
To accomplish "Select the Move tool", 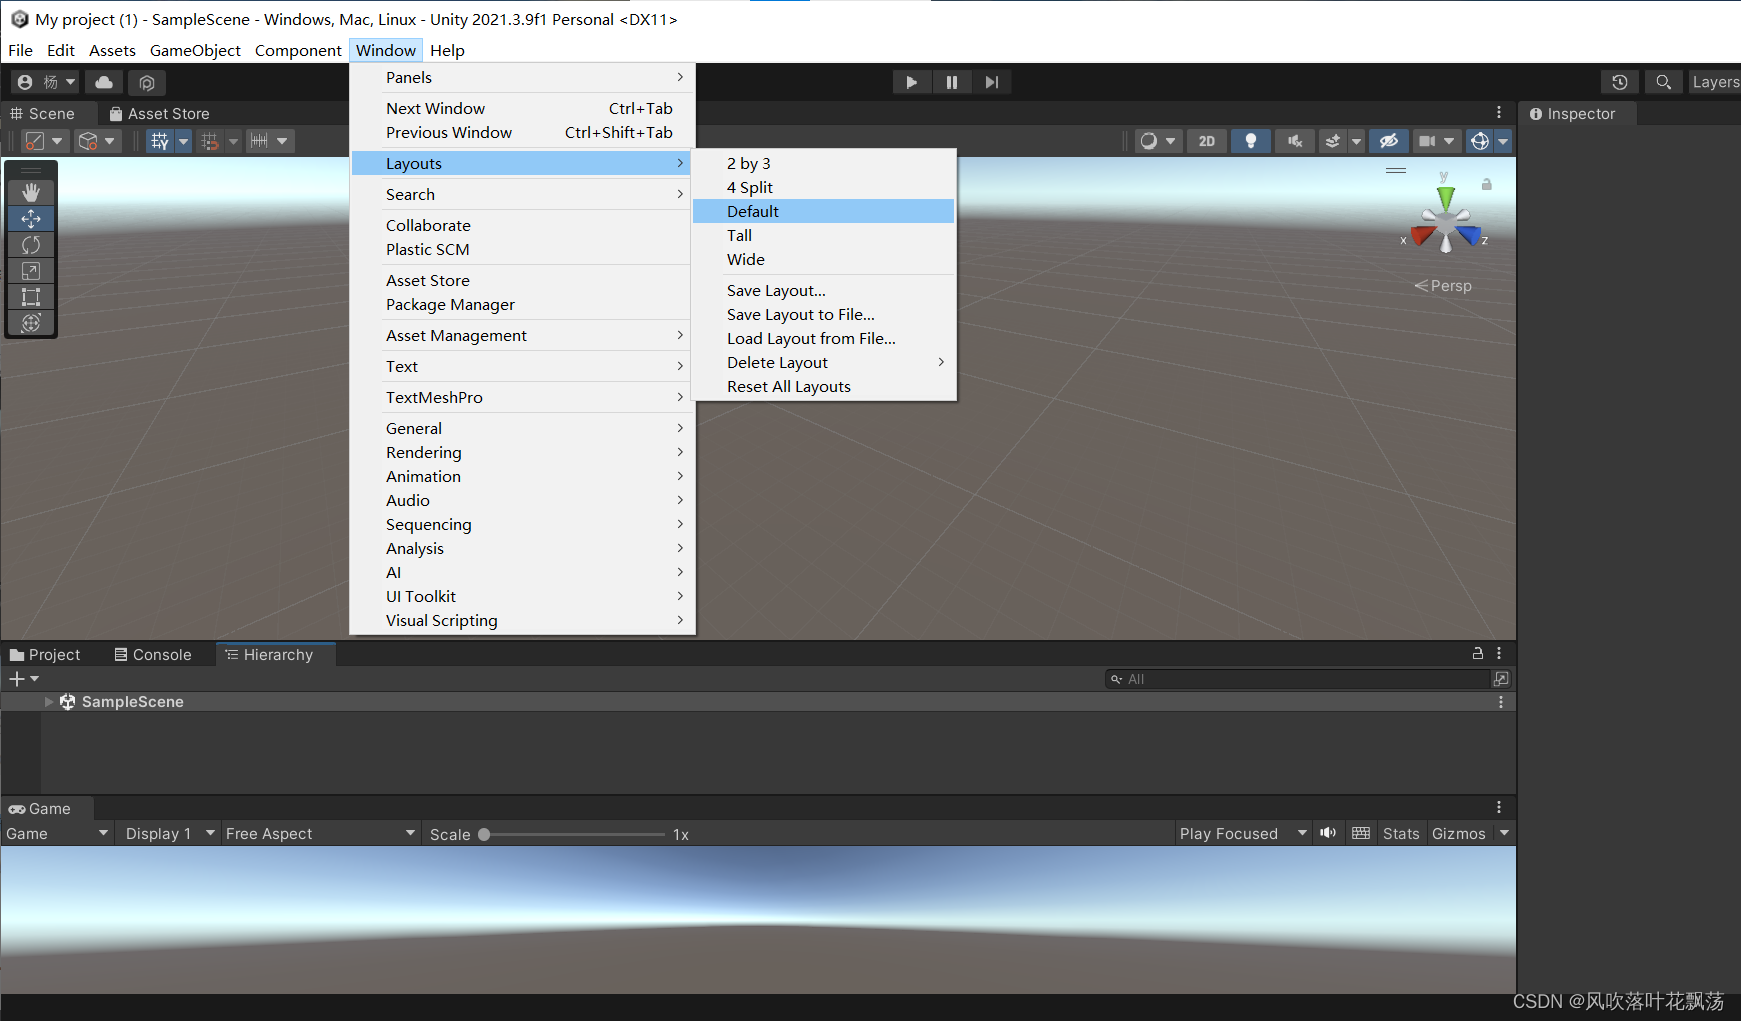I will 31,218.
